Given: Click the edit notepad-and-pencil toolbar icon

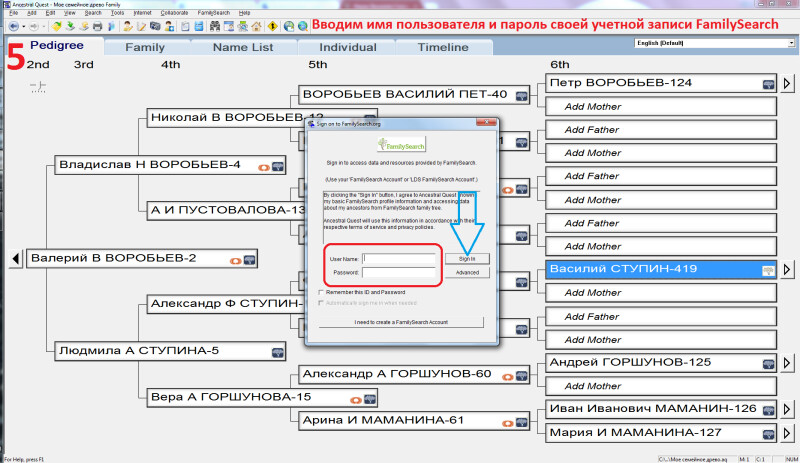Looking at the screenshot, I should click(141, 26).
